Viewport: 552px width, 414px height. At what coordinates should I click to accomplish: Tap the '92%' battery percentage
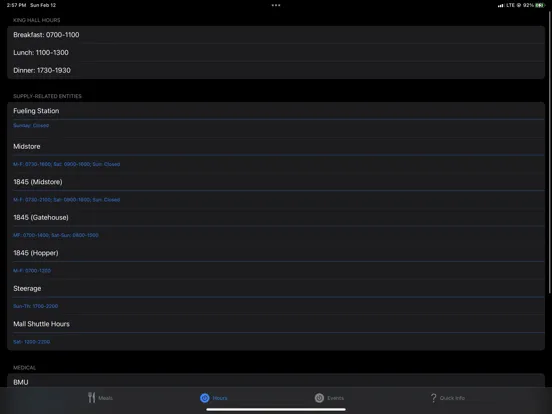pyautogui.click(x=528, y=5)
